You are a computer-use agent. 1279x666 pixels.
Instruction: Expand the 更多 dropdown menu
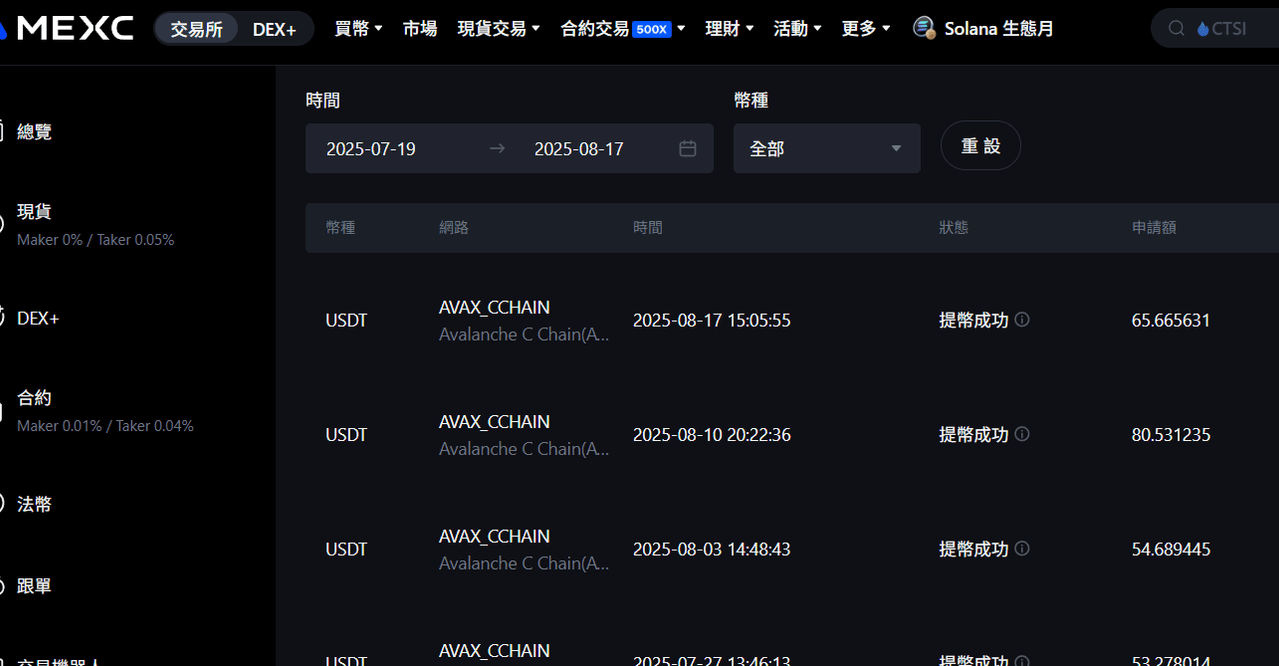(865, 29)
